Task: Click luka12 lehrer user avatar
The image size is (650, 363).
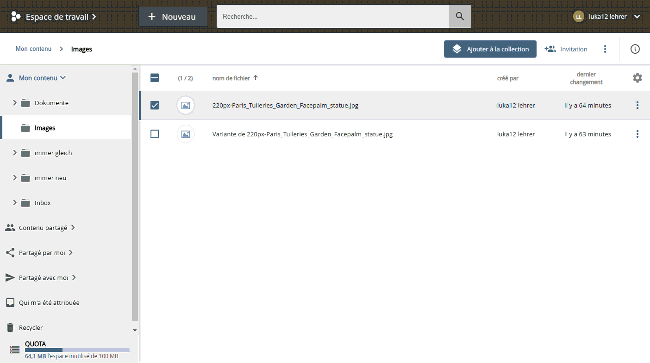Action: tap(578, 17)
